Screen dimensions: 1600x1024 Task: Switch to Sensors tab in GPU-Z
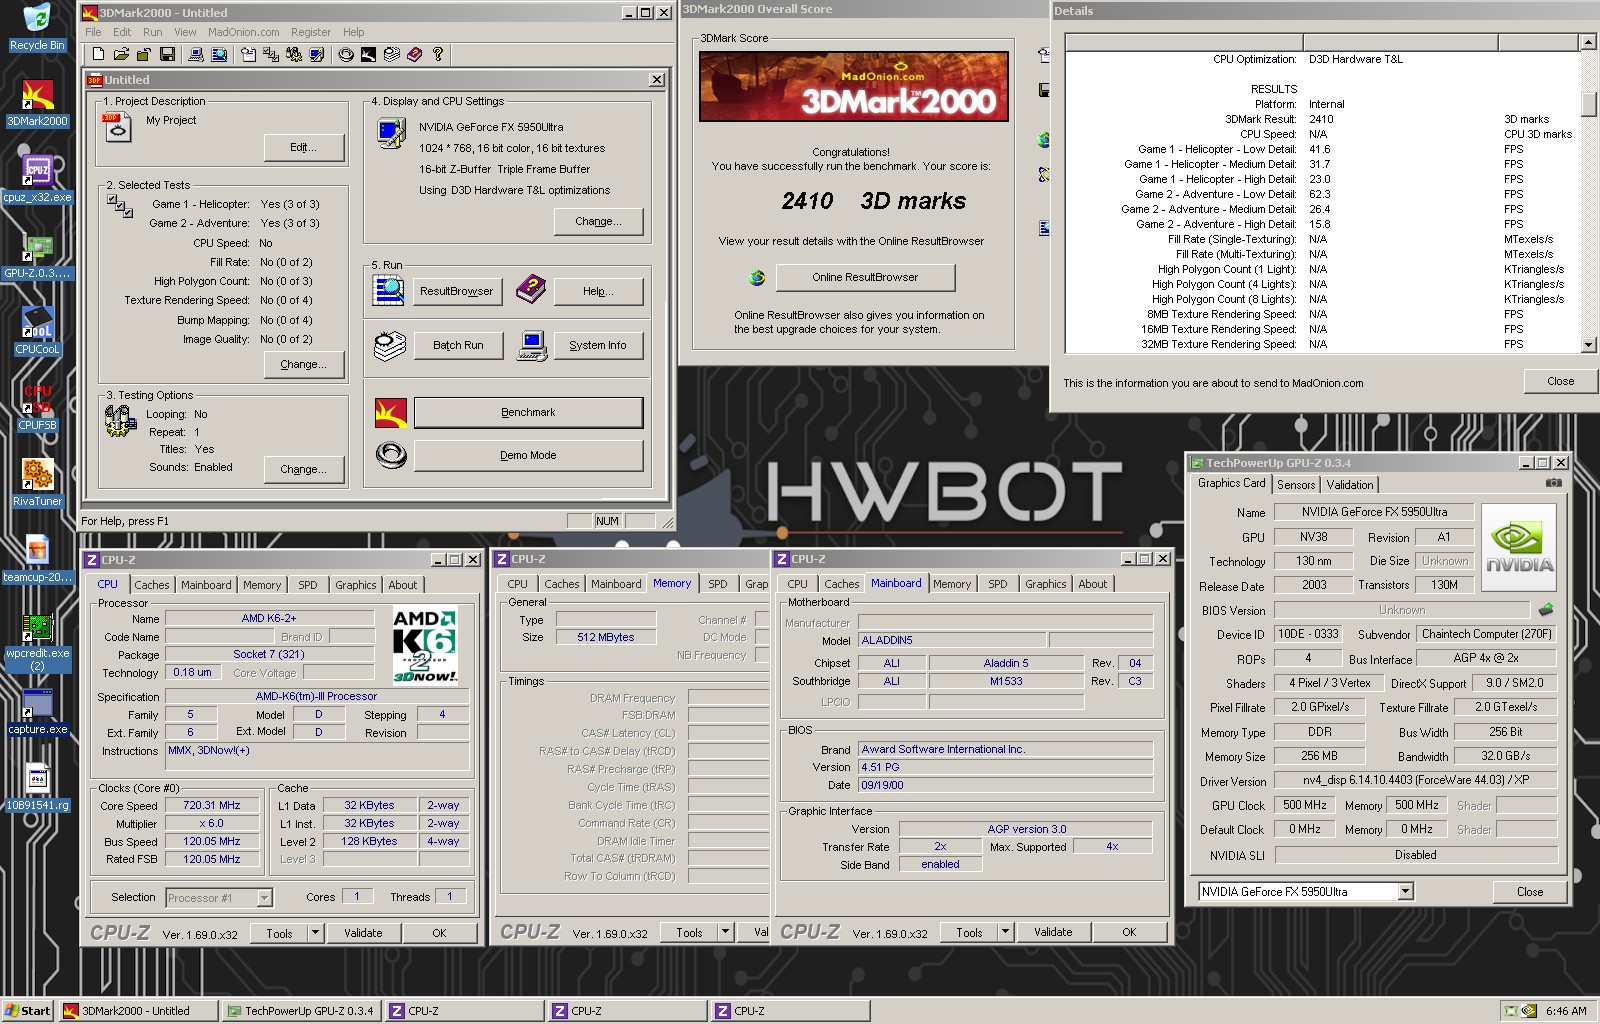coord(1296,485)
